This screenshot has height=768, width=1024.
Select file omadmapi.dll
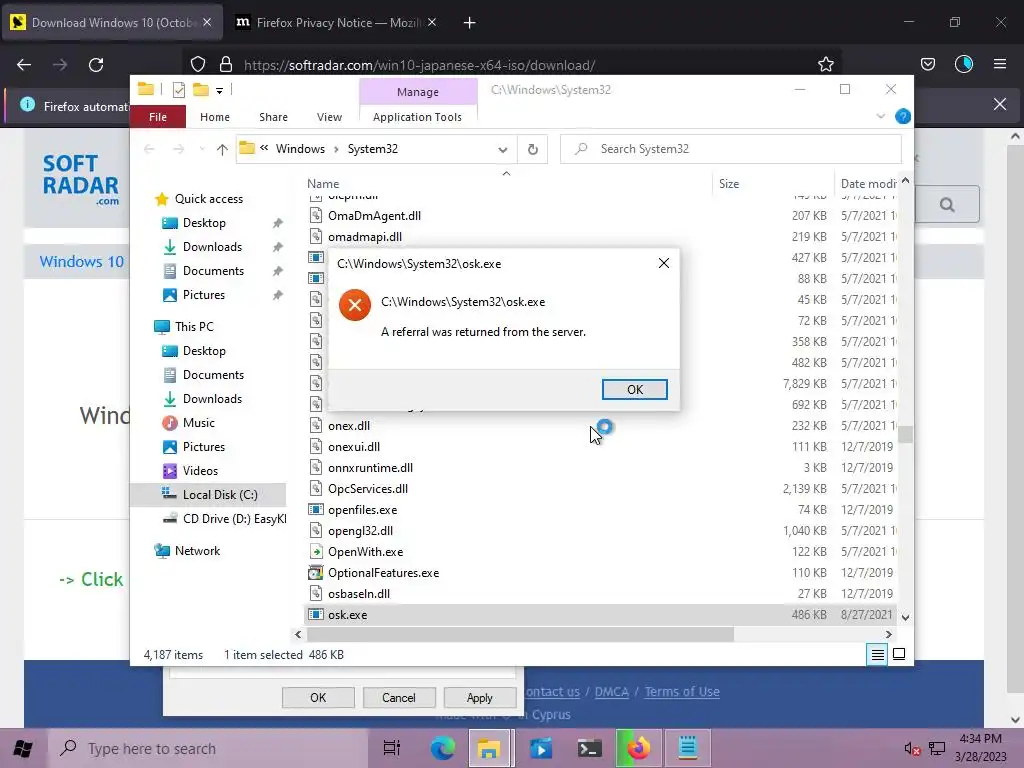(364, 236)
